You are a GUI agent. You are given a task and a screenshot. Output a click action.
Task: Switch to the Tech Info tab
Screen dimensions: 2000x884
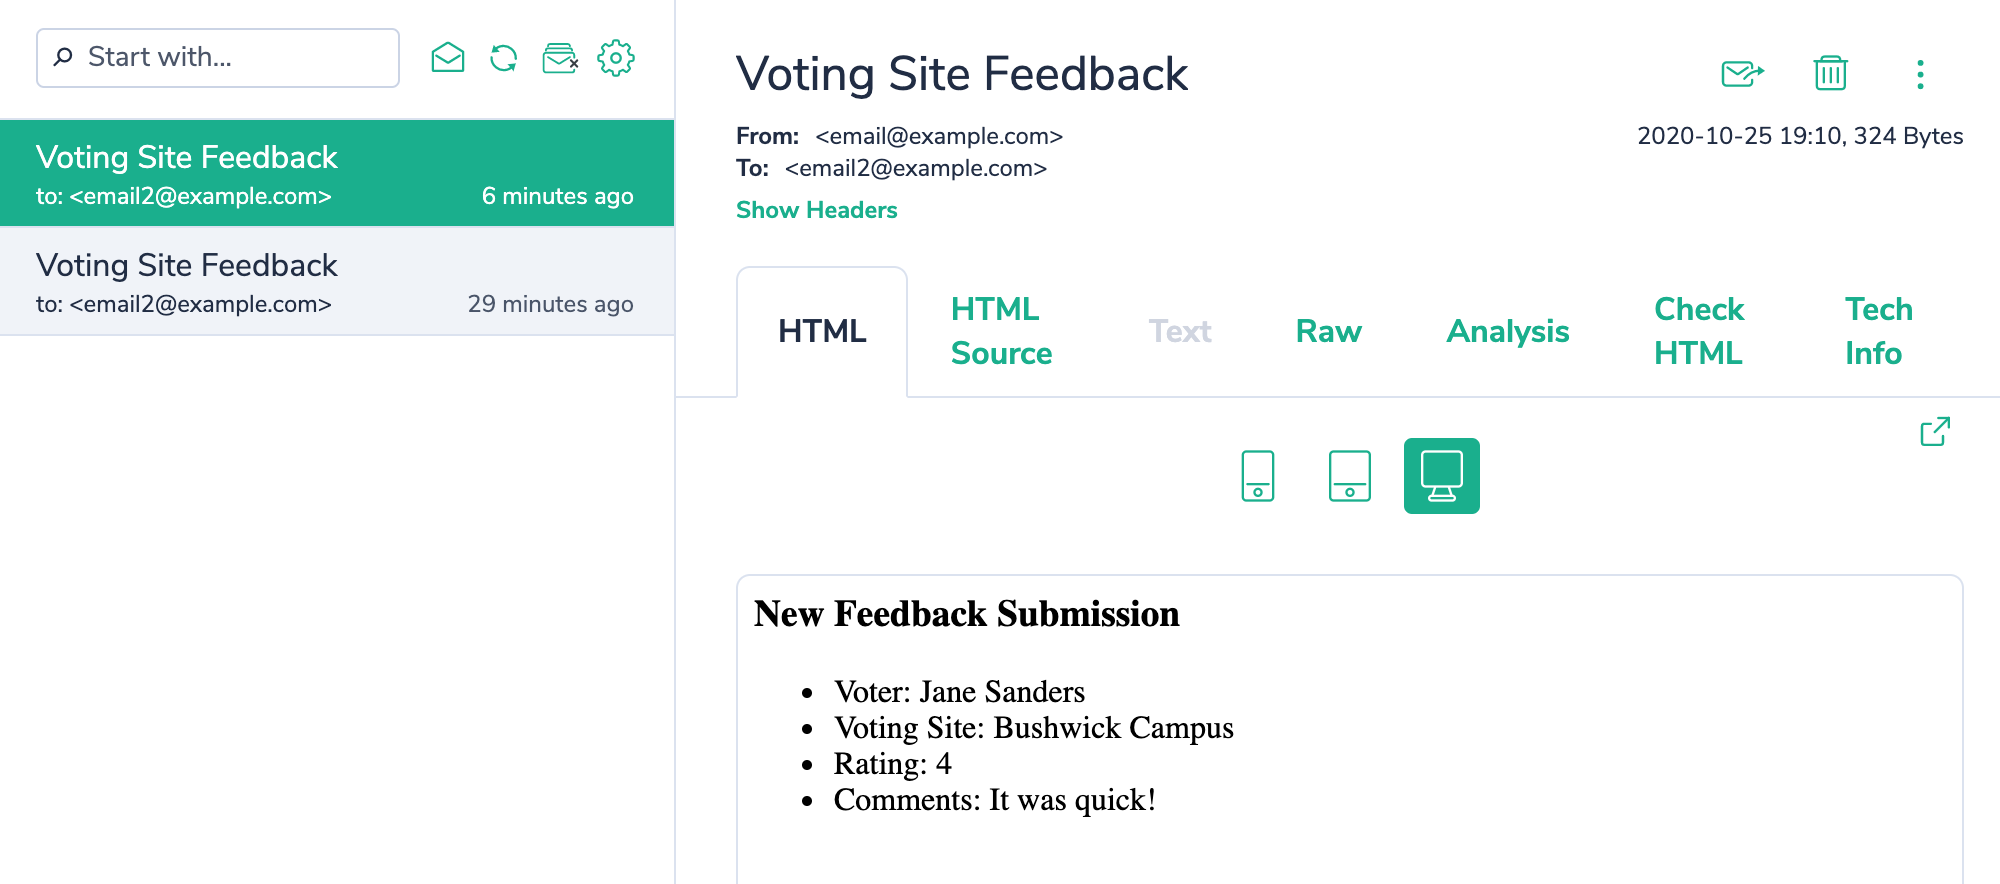click(x=1878, y=331)
